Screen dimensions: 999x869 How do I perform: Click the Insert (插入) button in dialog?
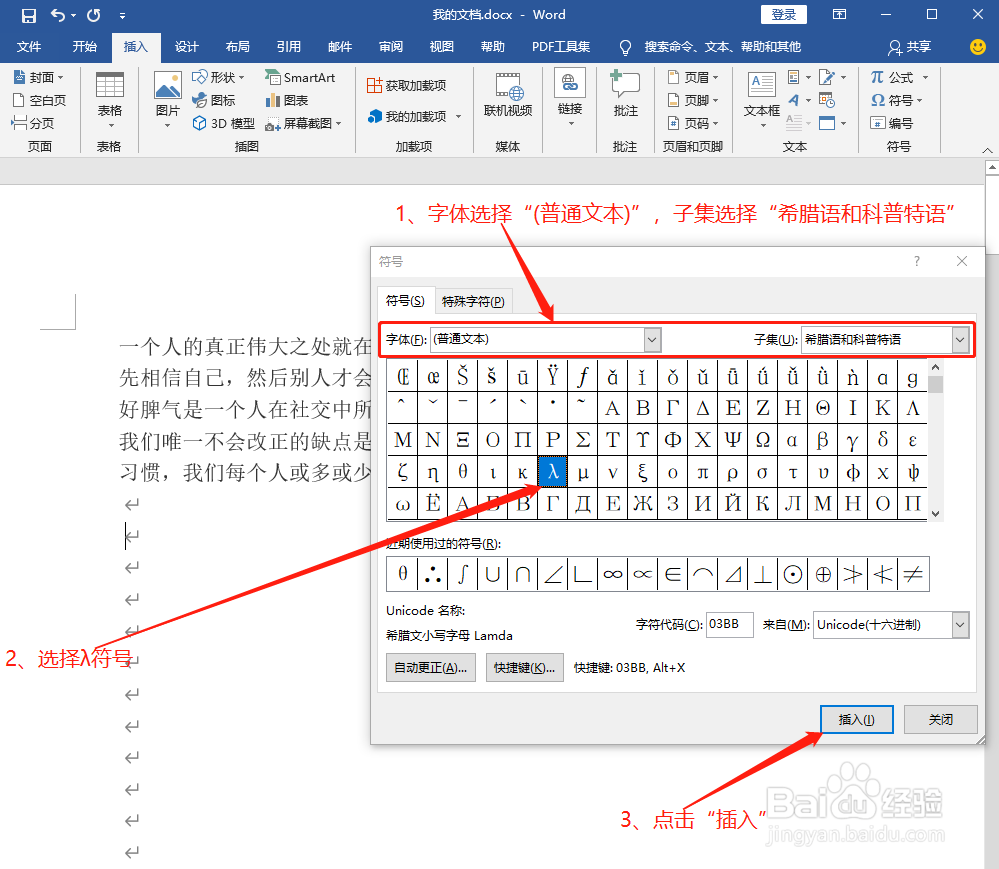pyautogui.click(x=856, y=719)
